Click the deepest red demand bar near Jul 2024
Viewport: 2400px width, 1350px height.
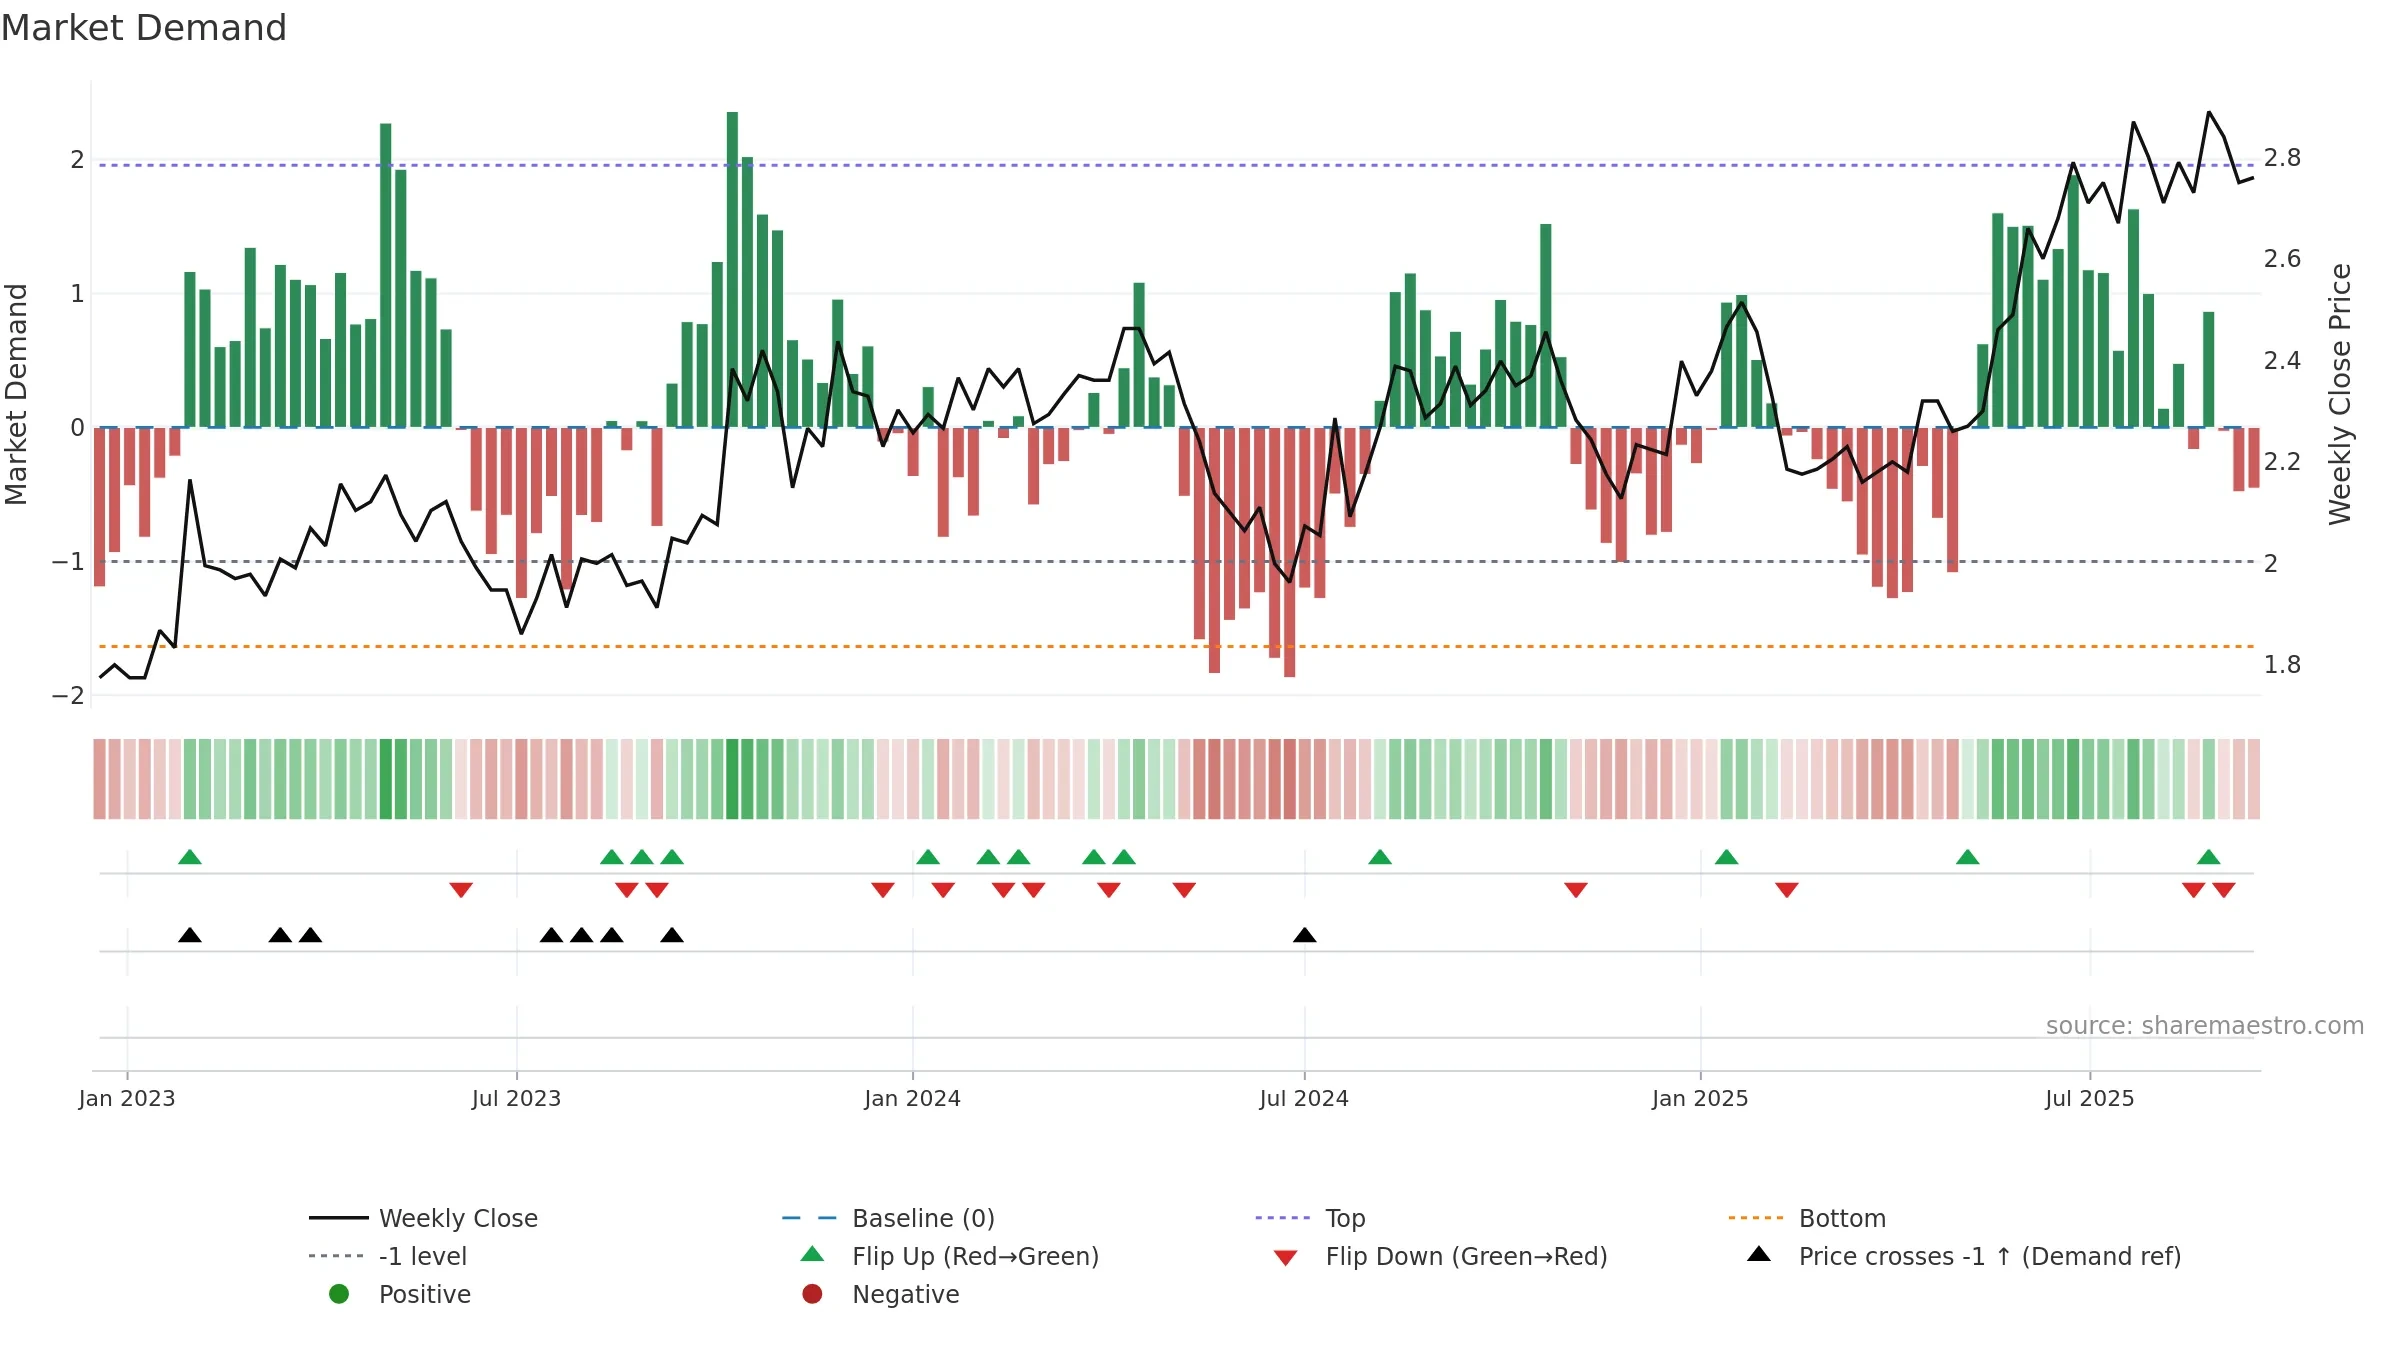coord(1289,552)
